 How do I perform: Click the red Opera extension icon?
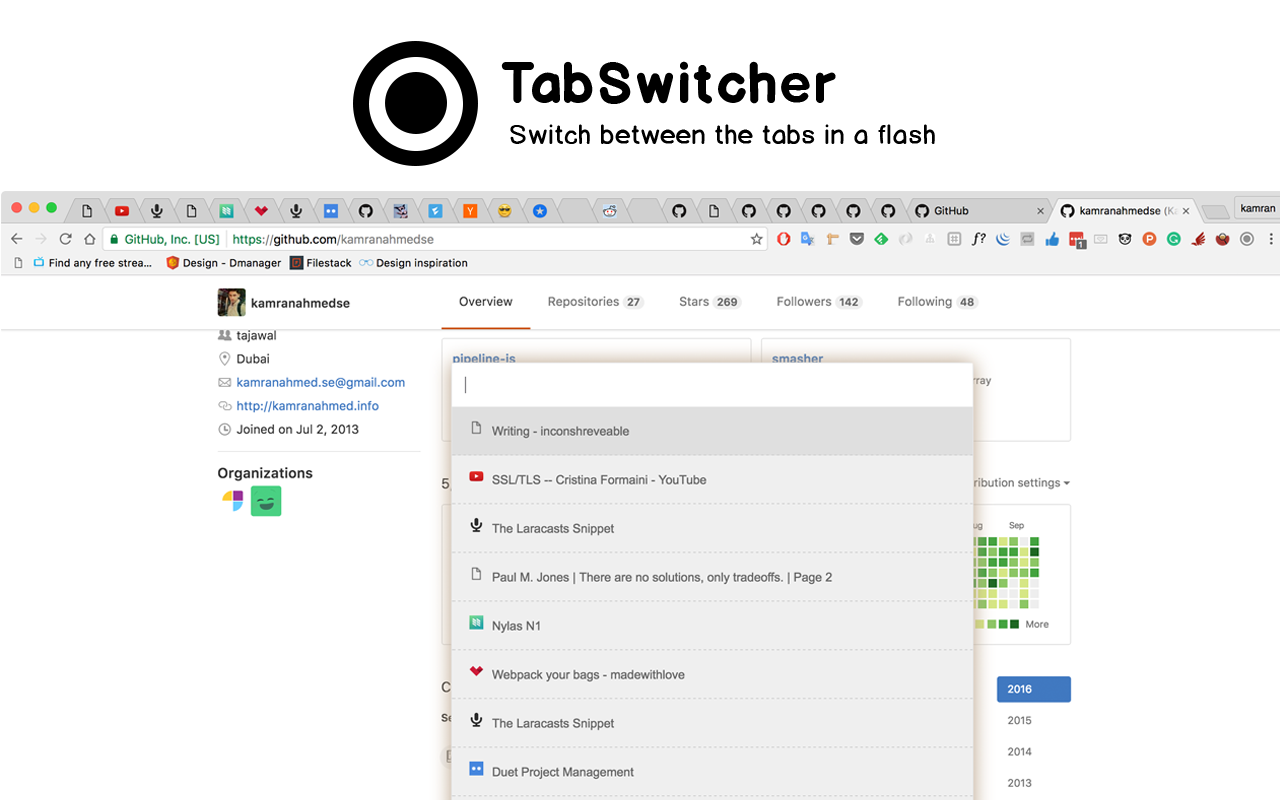click(784, 239)
